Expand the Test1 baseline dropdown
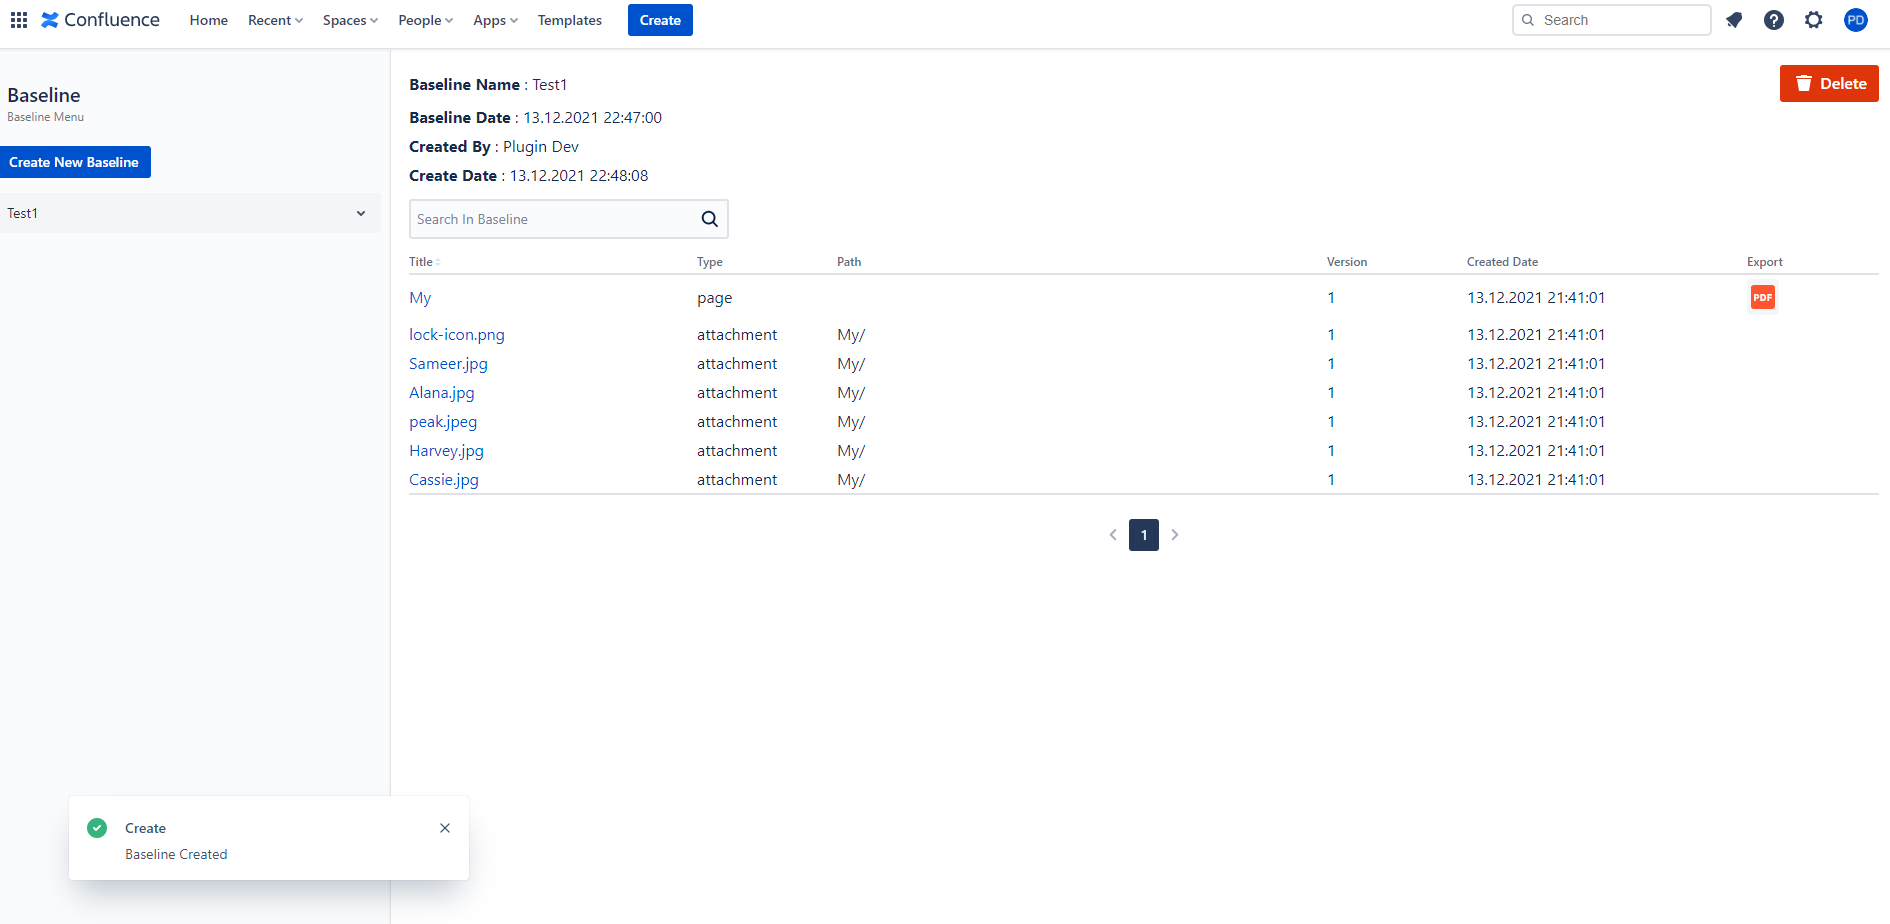Screen dimensions: 1890x924 pos(361,213)
